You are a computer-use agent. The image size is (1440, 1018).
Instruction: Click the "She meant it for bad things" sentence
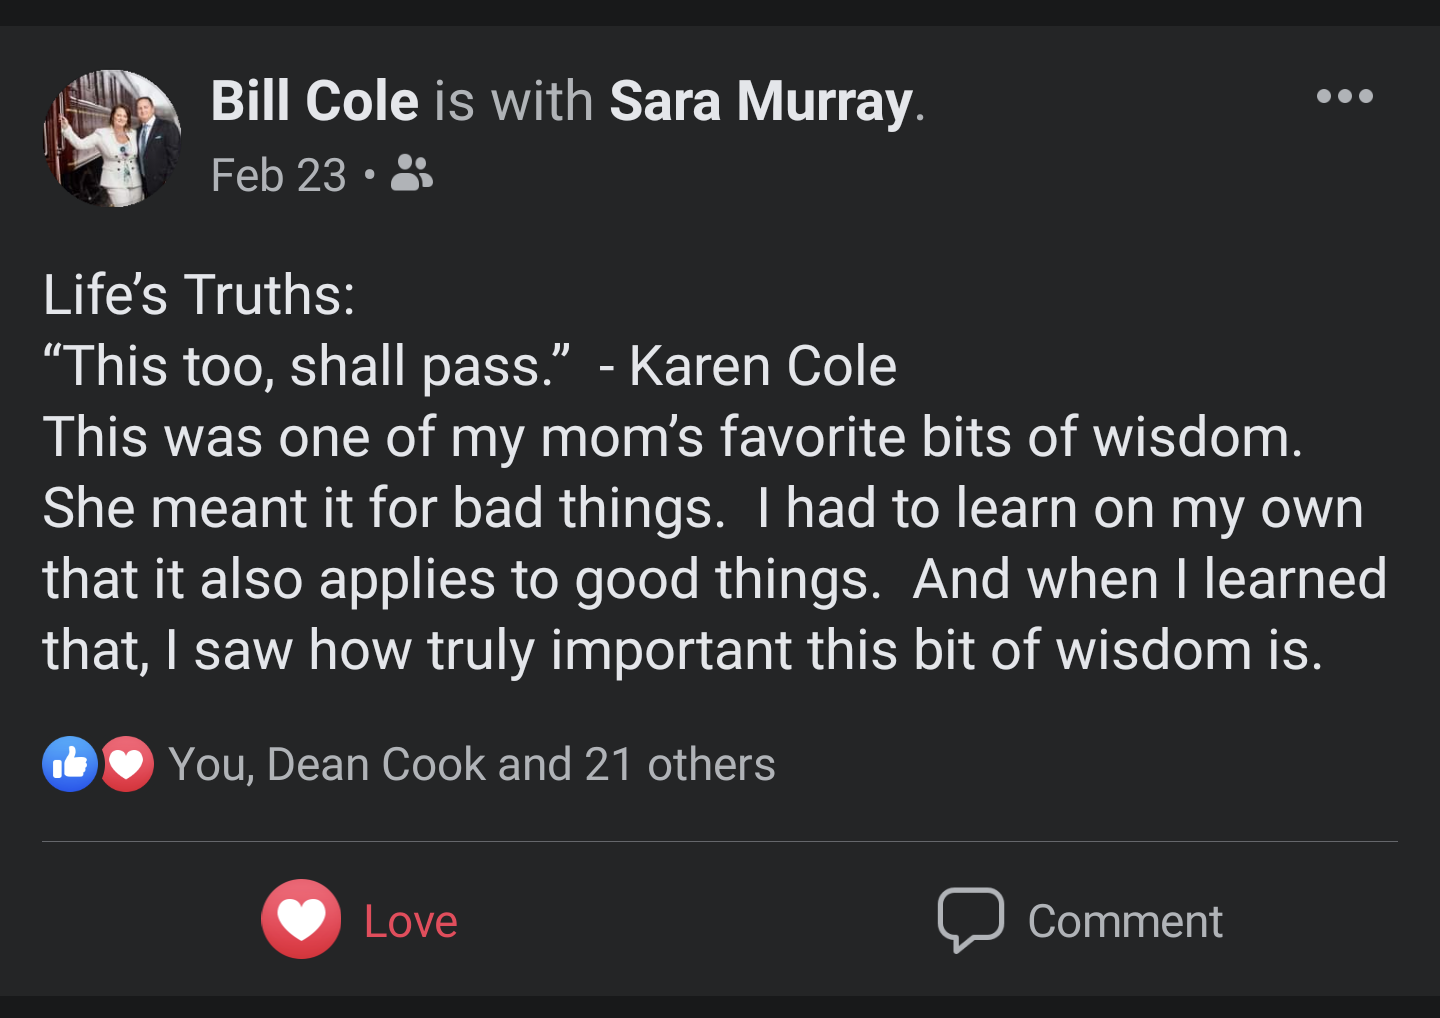[383, 508]
